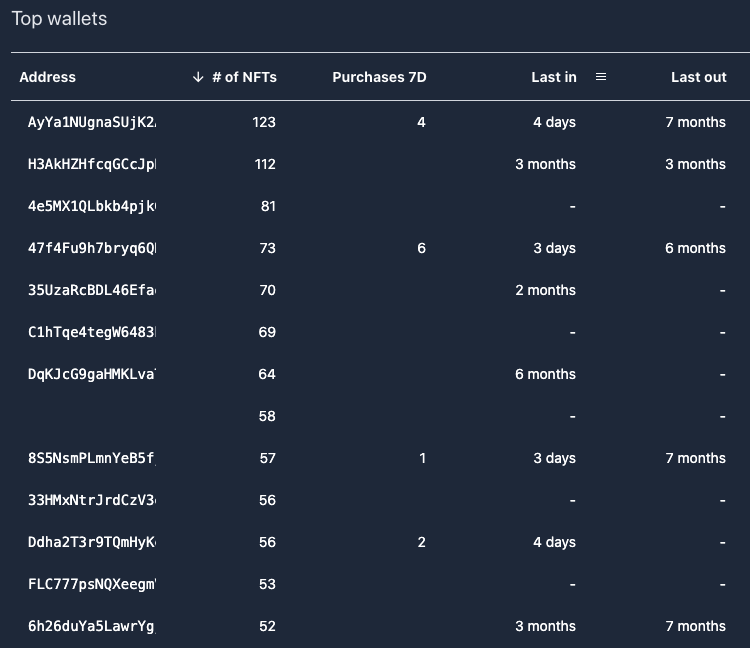Image resolution: width=750 pixels, height=648 pixels.
Task: Sort by Last out column header
Action: (x=698, y=77)
